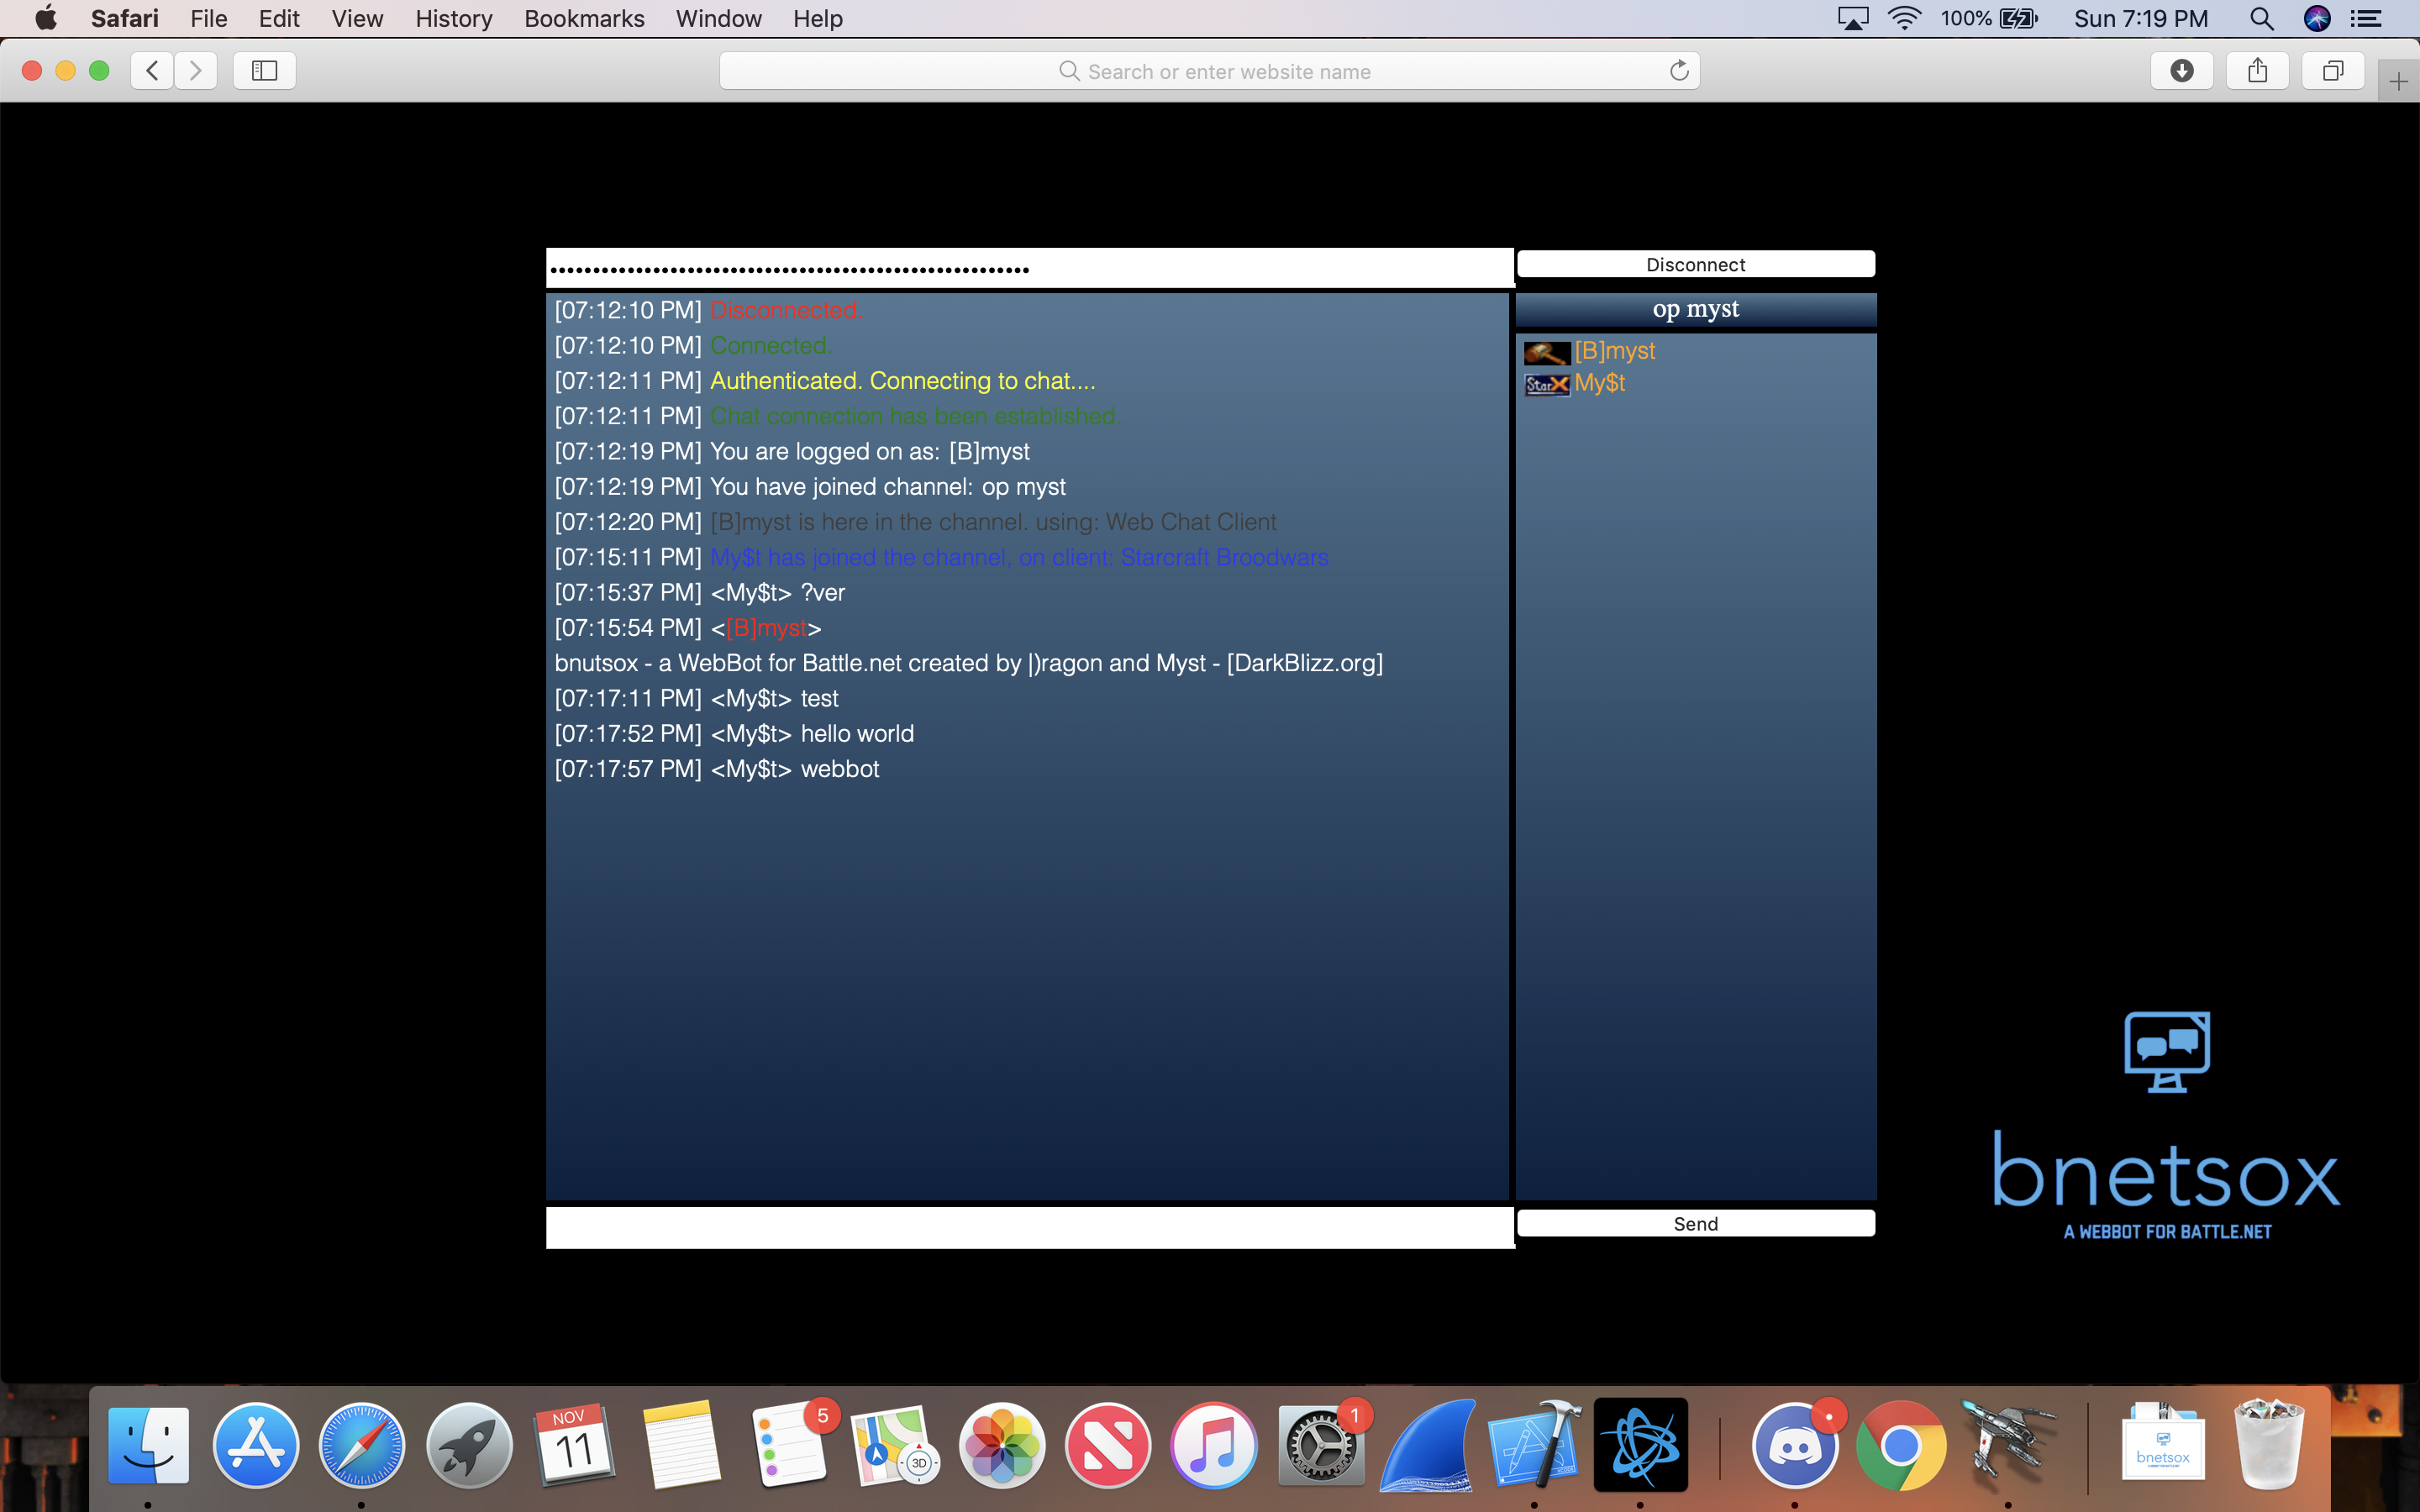Click the Wi-Fi status icon in menu bar
Screen dimensions: 2420x1512
pyautogui.click(x=1905, y=18)
